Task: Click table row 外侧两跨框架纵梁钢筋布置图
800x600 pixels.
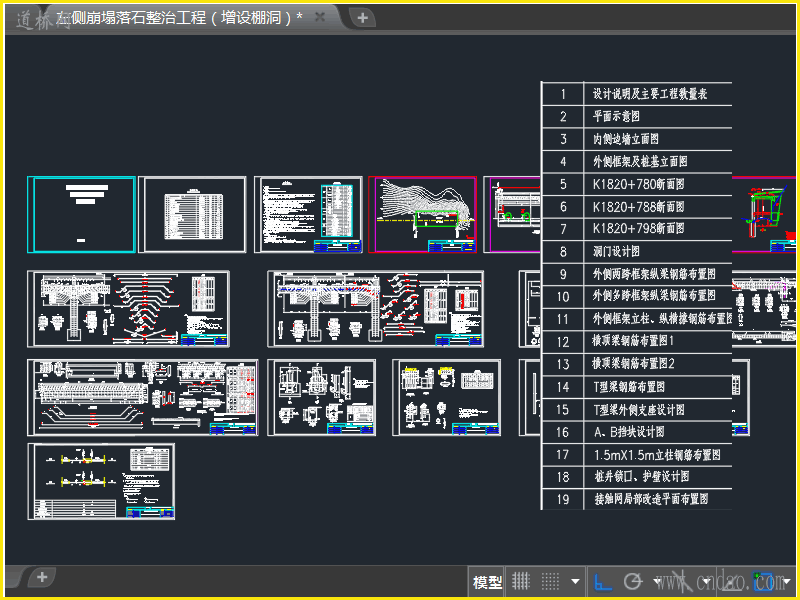Action: point(637,274)
